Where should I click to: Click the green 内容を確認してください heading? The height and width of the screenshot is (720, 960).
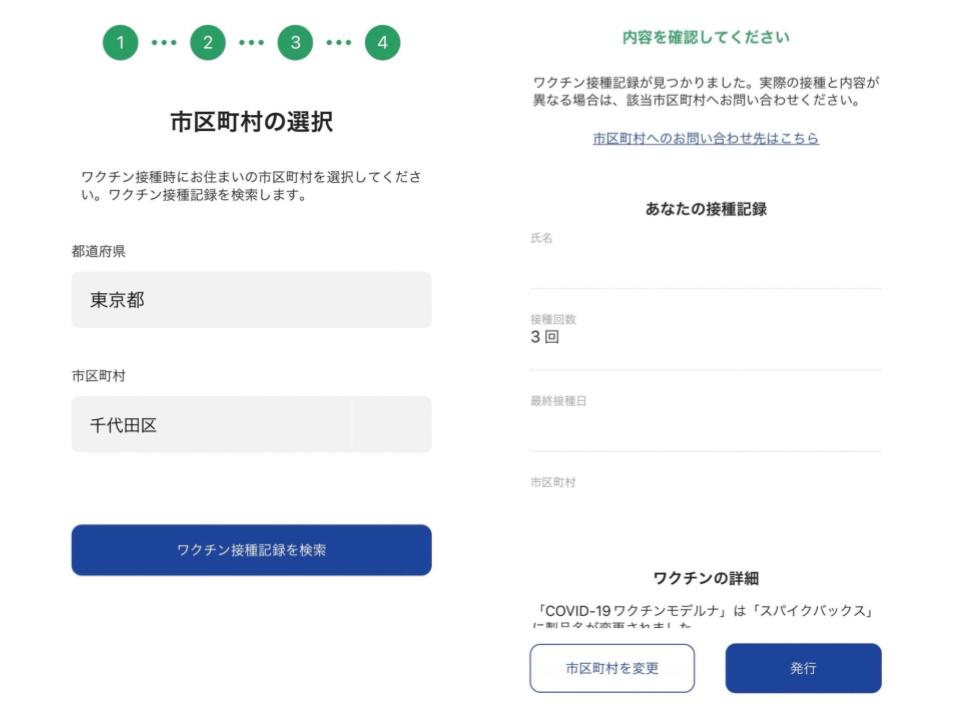click(x=706, y=38)
